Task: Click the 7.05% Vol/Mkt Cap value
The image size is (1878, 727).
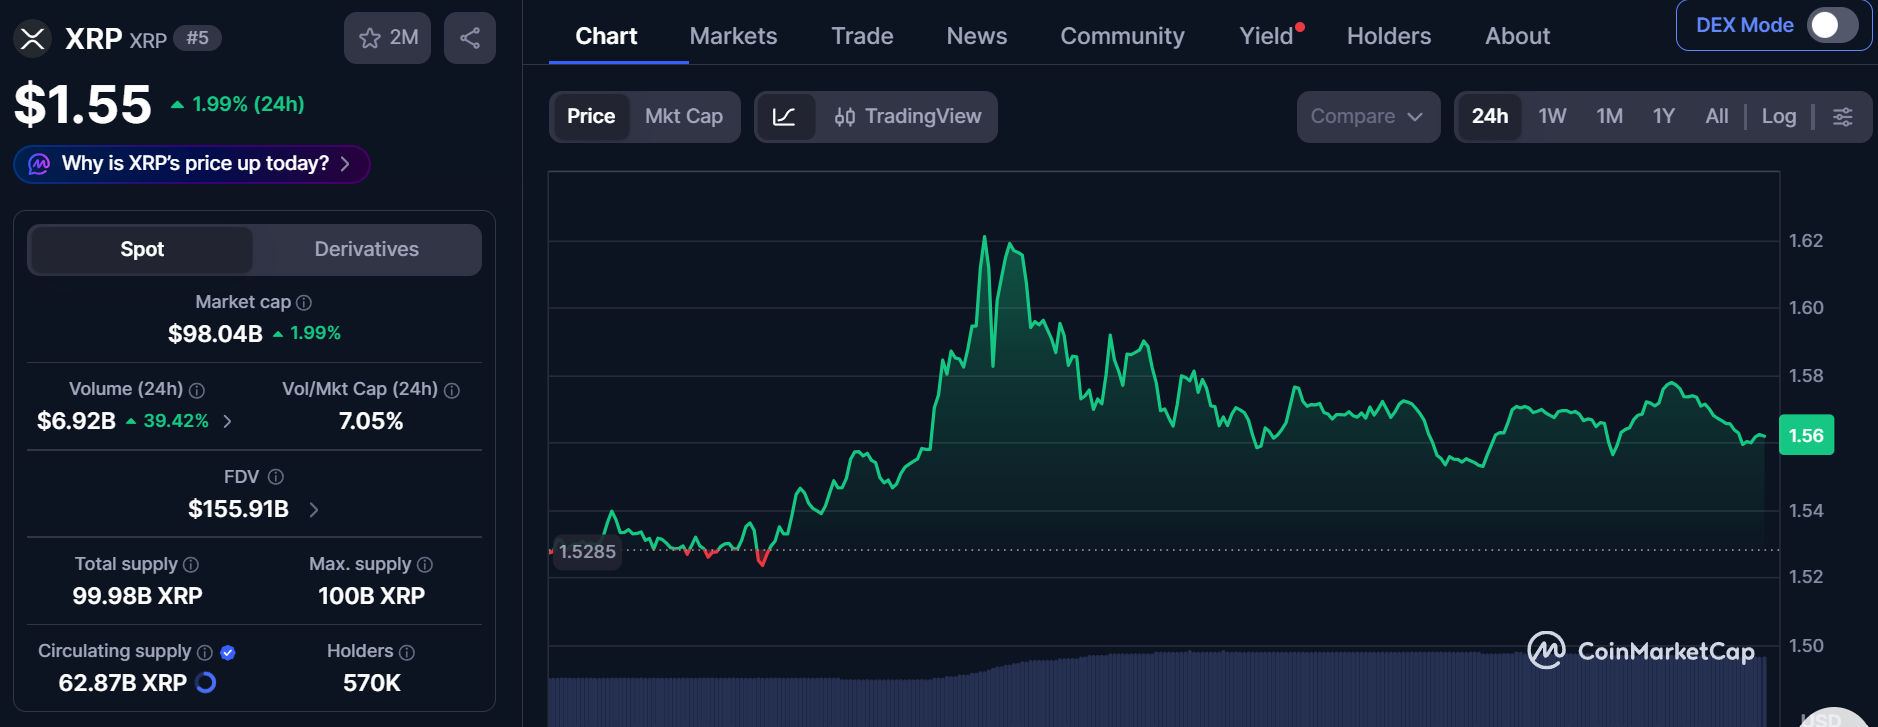Action: click(x=371, y=421)
